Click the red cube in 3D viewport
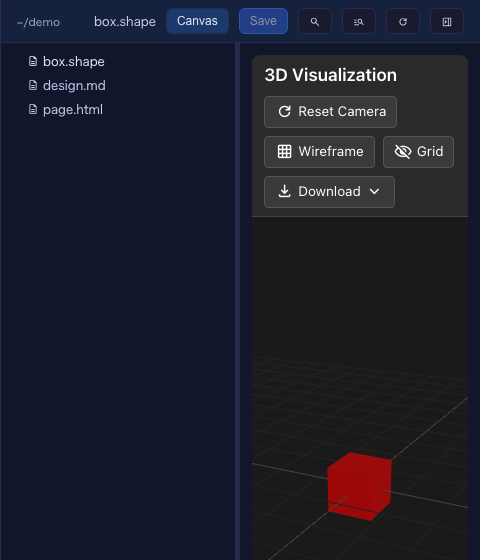This screenshot has height=560, width=480. click(x=359, y=486)
